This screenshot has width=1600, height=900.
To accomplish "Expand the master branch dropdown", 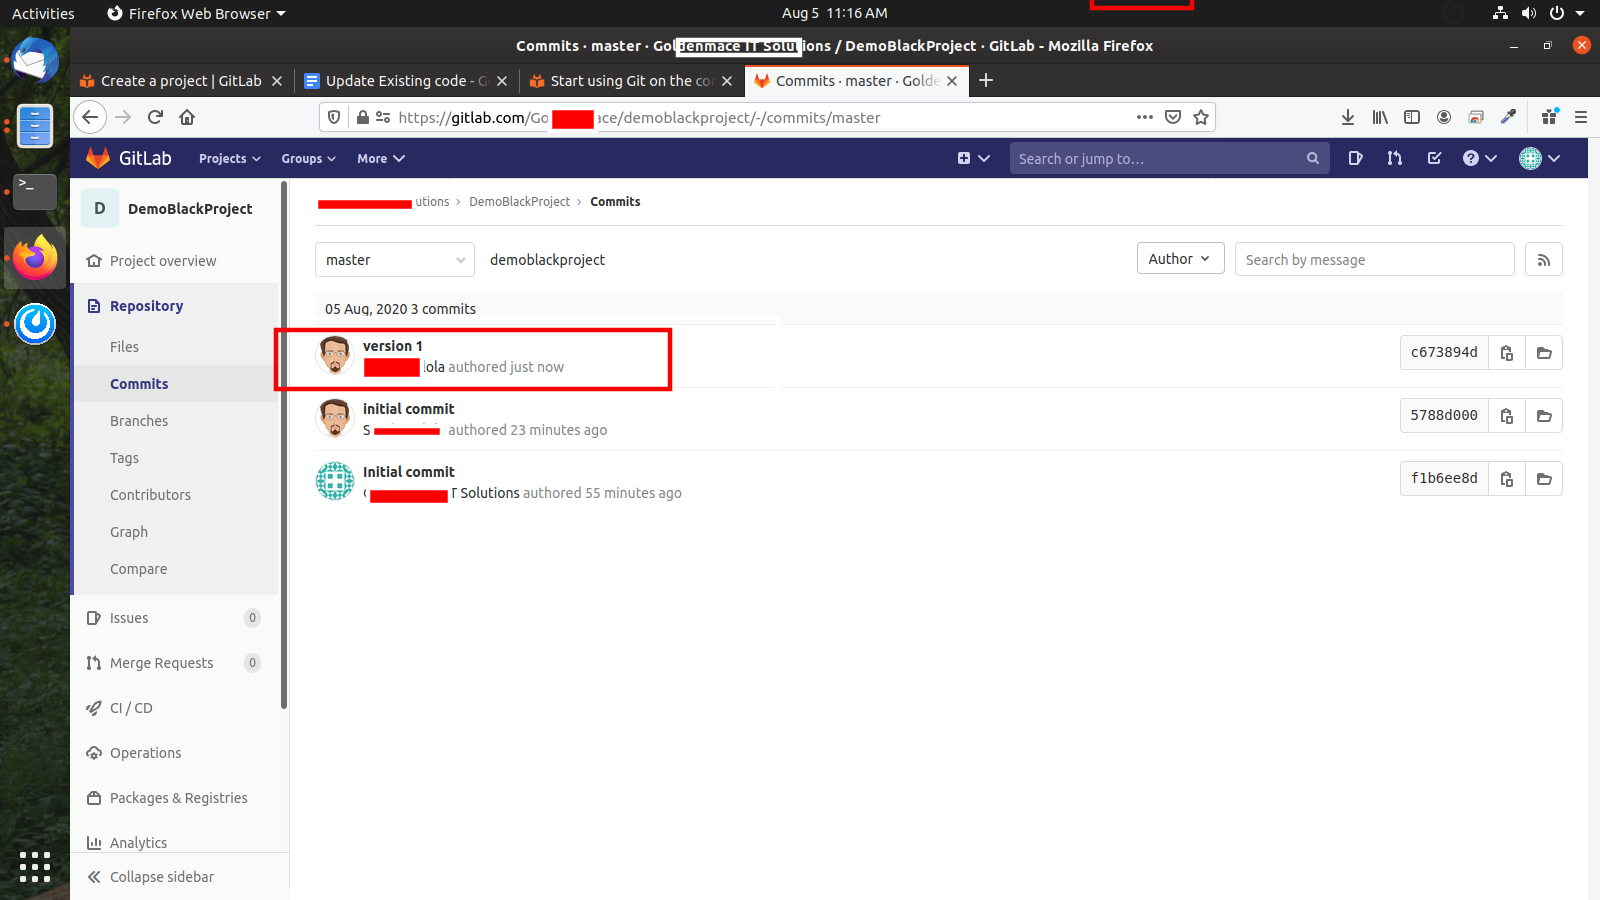I will [394, 260].
